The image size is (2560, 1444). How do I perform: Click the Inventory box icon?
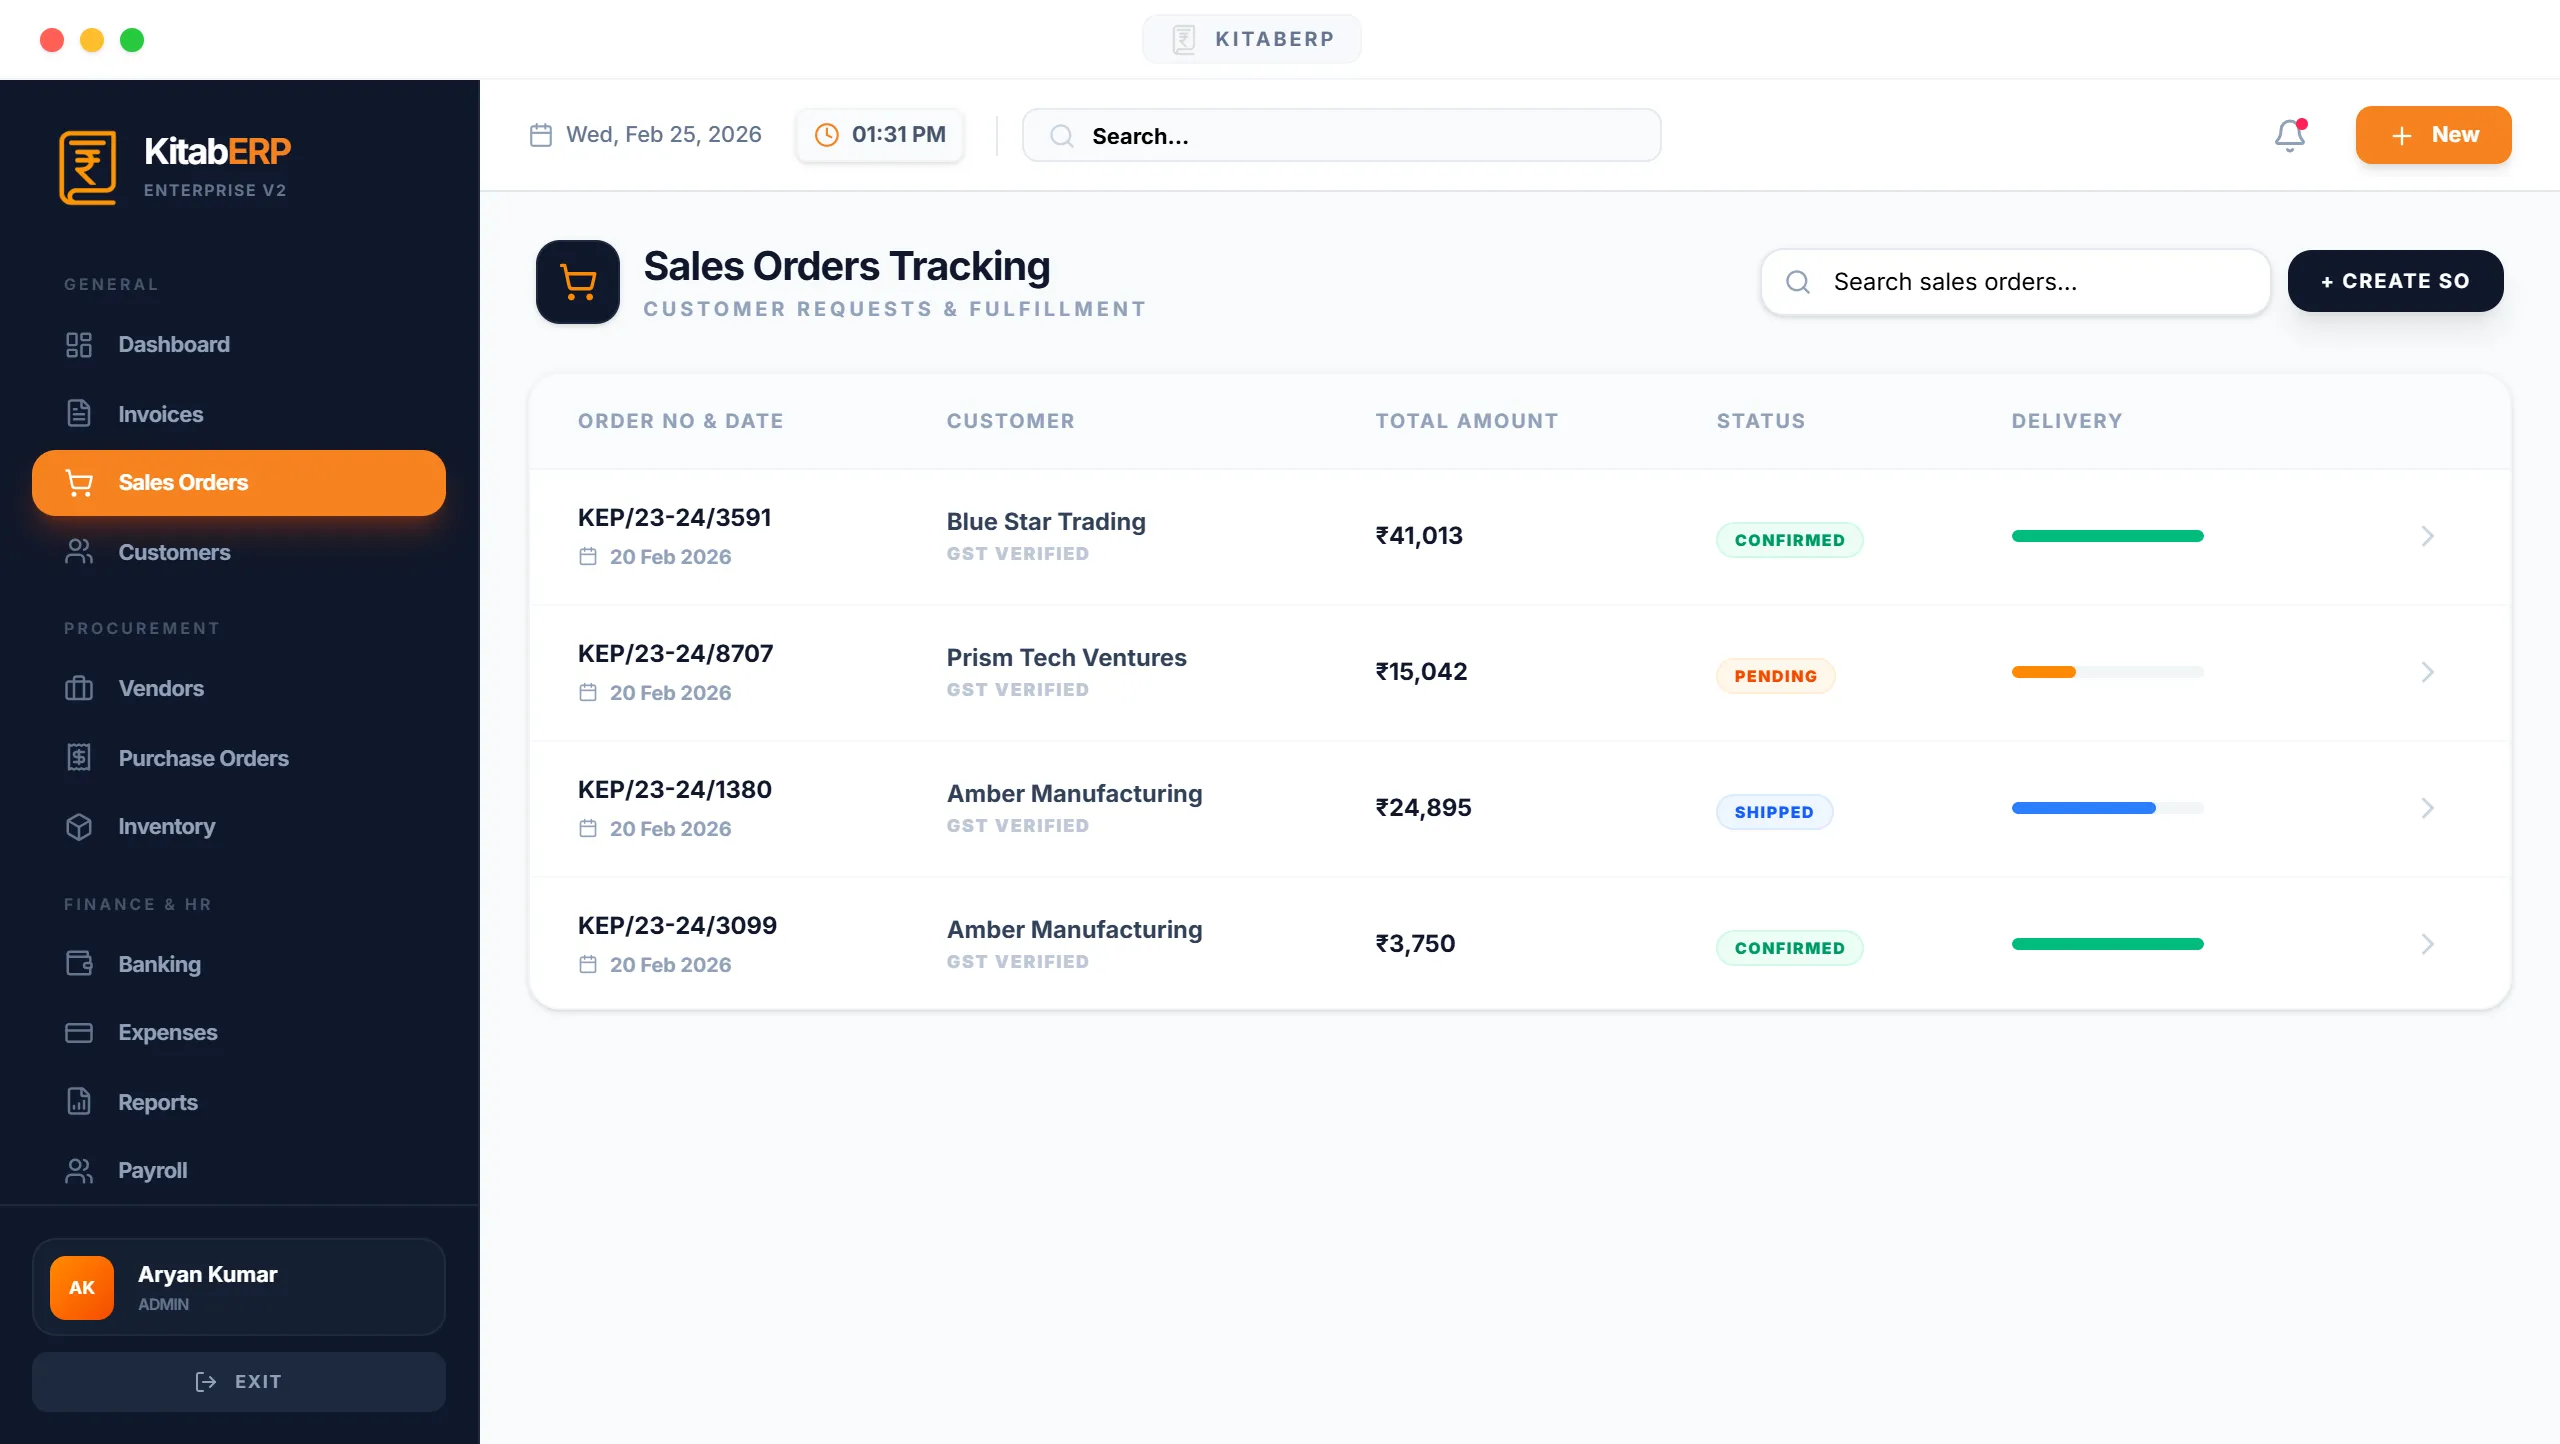pos(79,826)
